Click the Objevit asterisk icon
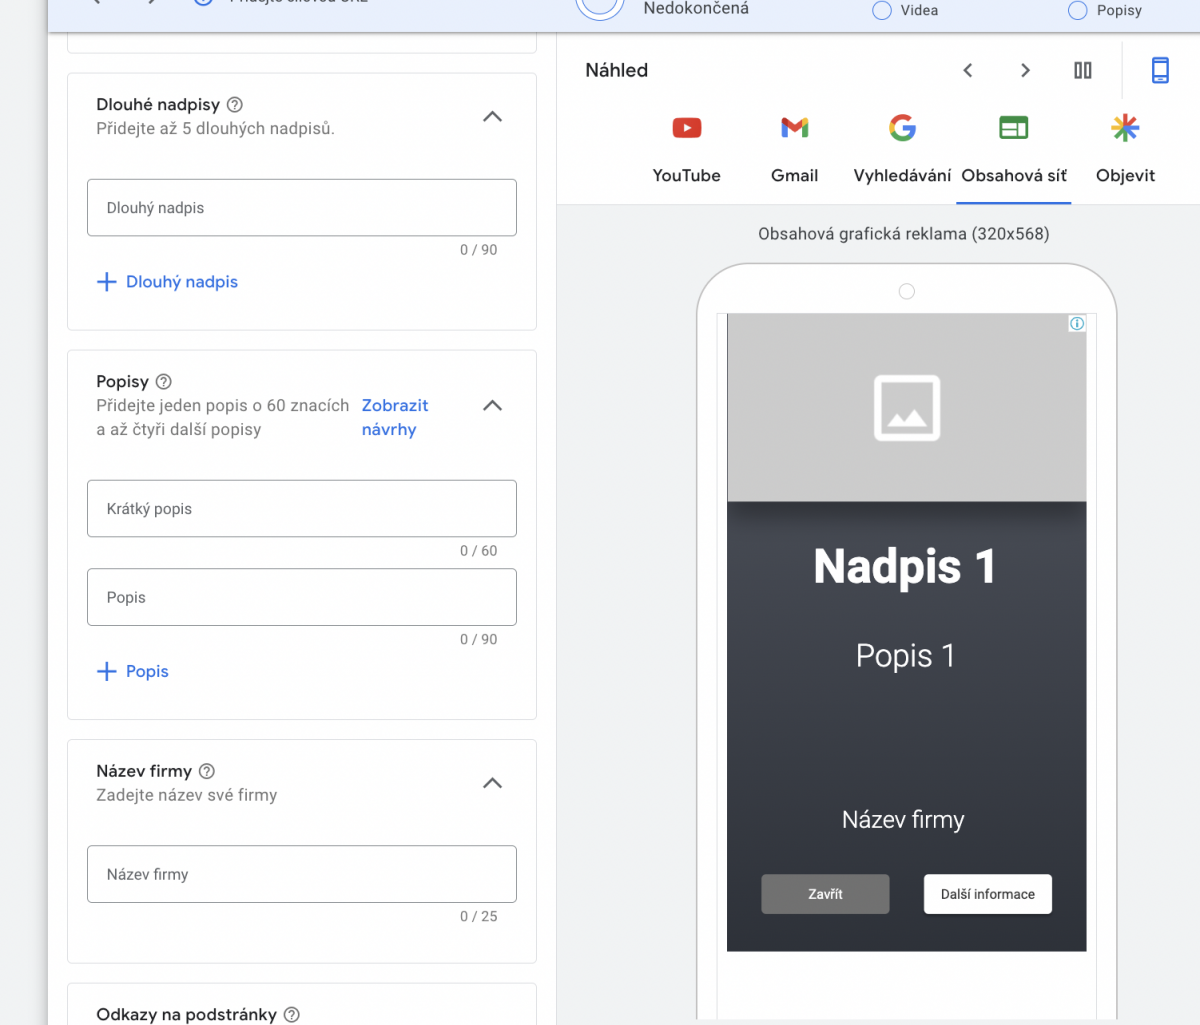This screenshot has width=1200, height=1025. click(1125, 128)
